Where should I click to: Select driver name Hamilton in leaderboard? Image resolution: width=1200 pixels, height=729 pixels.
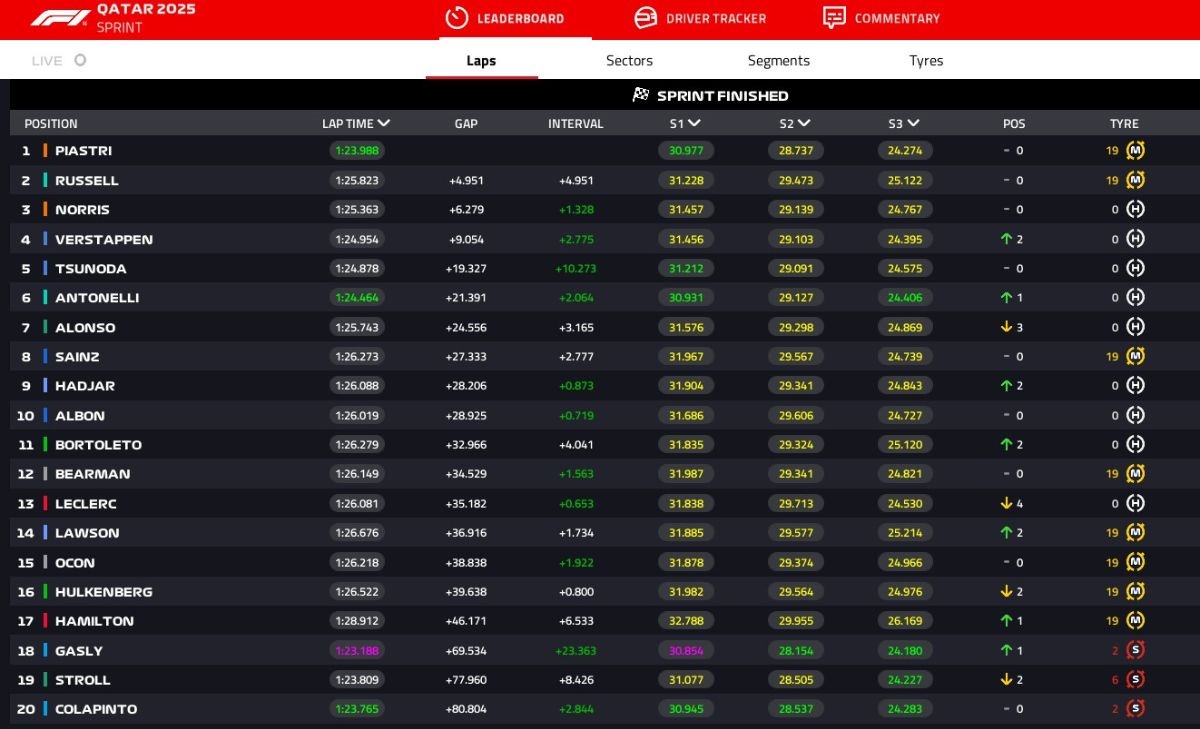click(x=94, y=621)
